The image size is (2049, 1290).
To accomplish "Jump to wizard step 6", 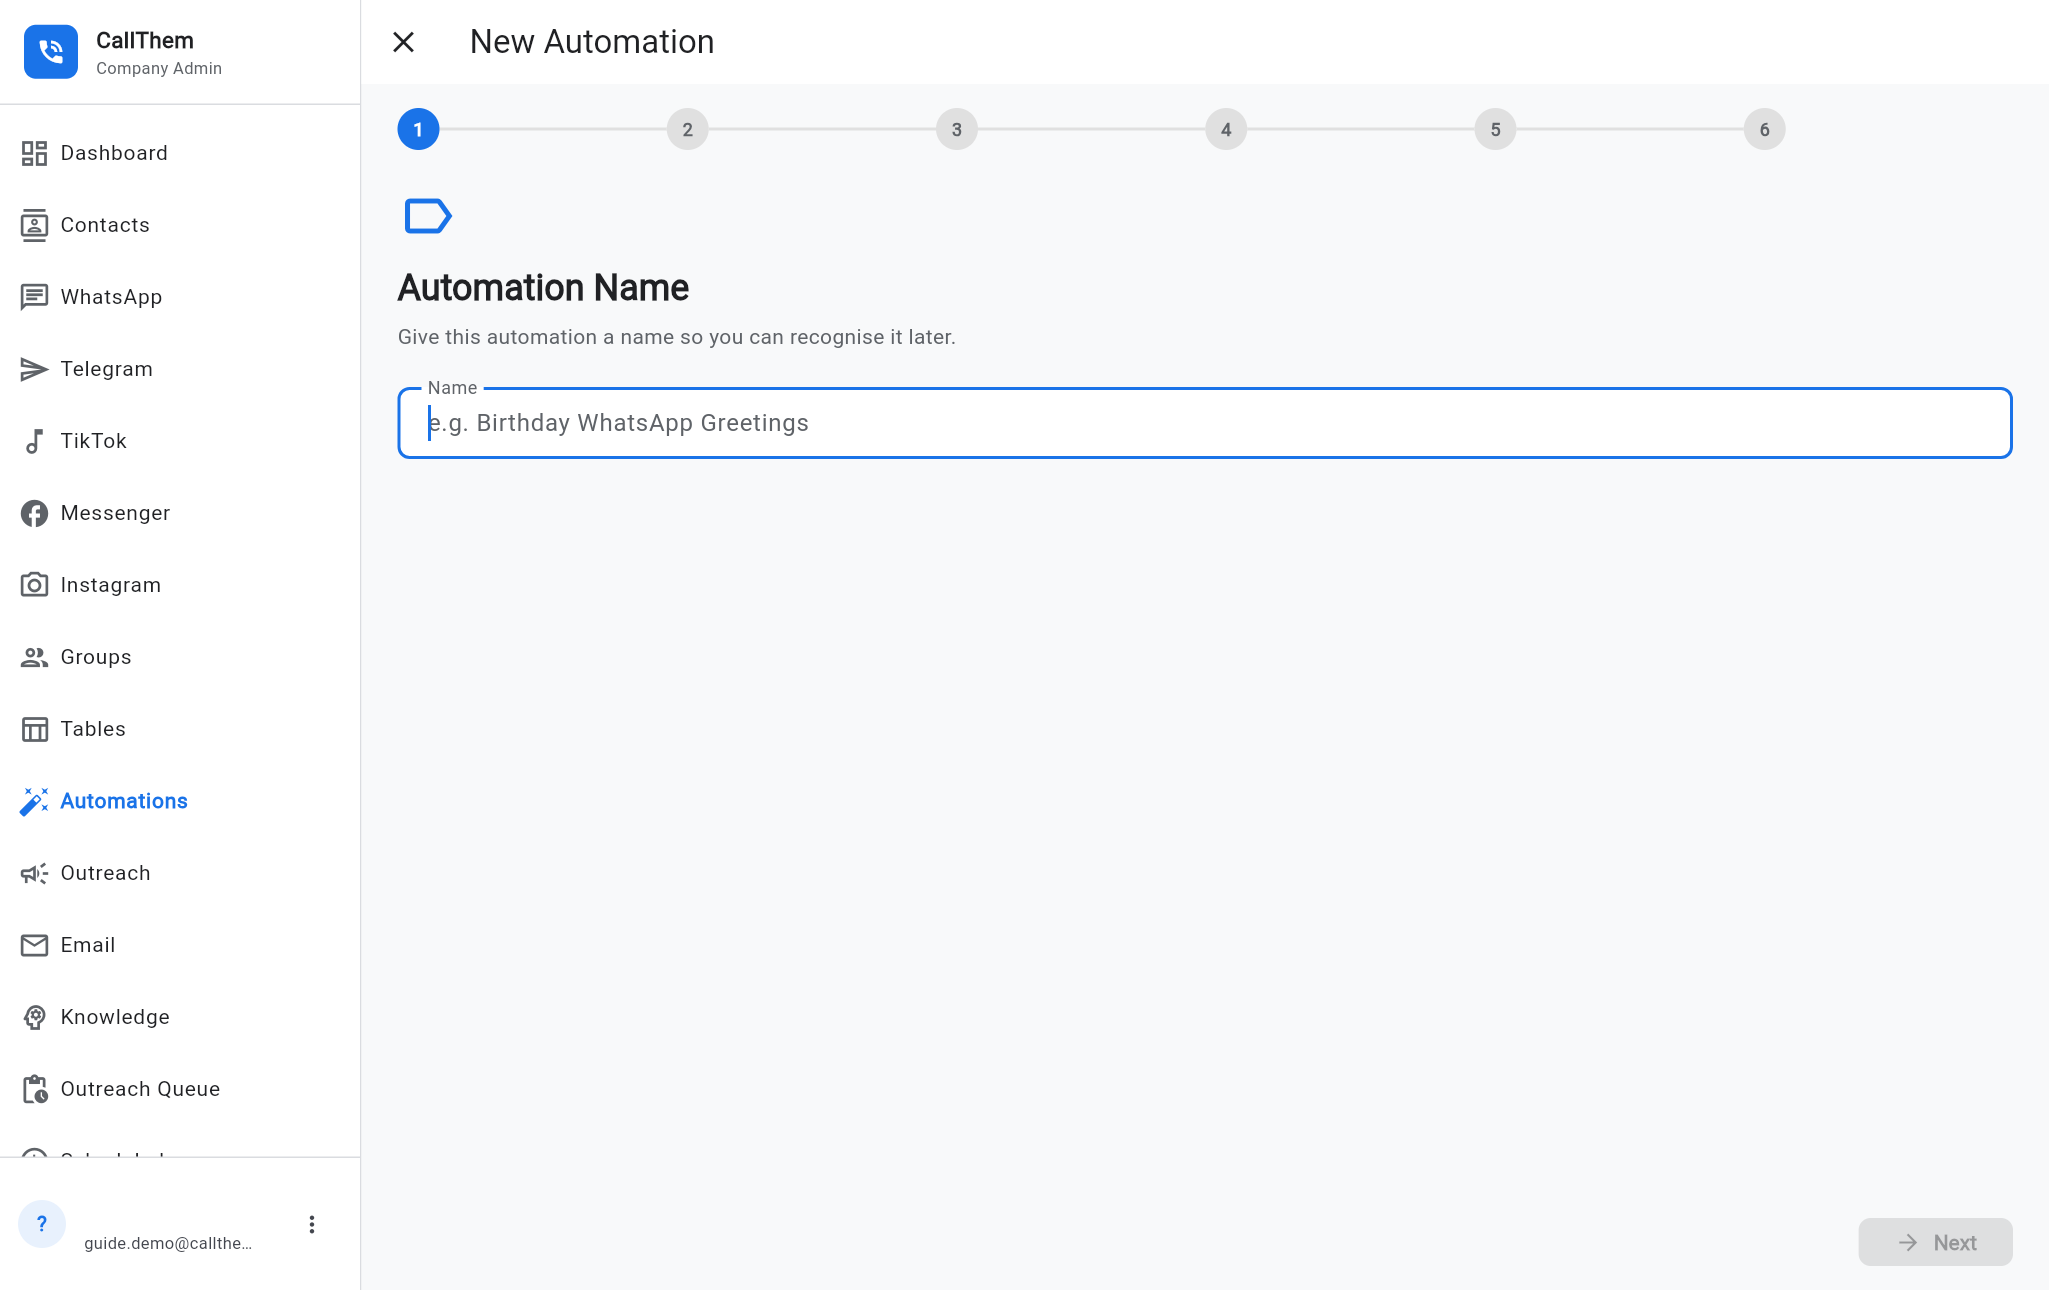I will pyautogui.click(x=1765, y=129).
